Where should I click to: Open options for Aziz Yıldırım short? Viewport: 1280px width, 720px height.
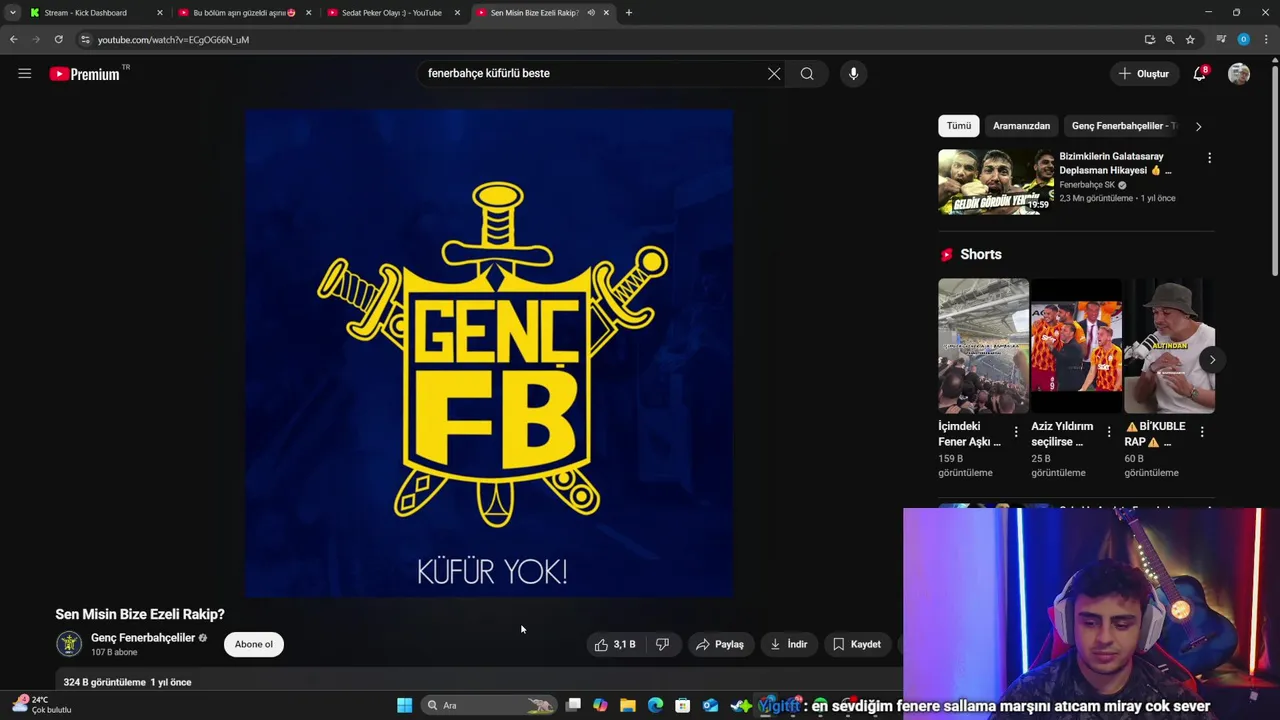[1109, 432]
